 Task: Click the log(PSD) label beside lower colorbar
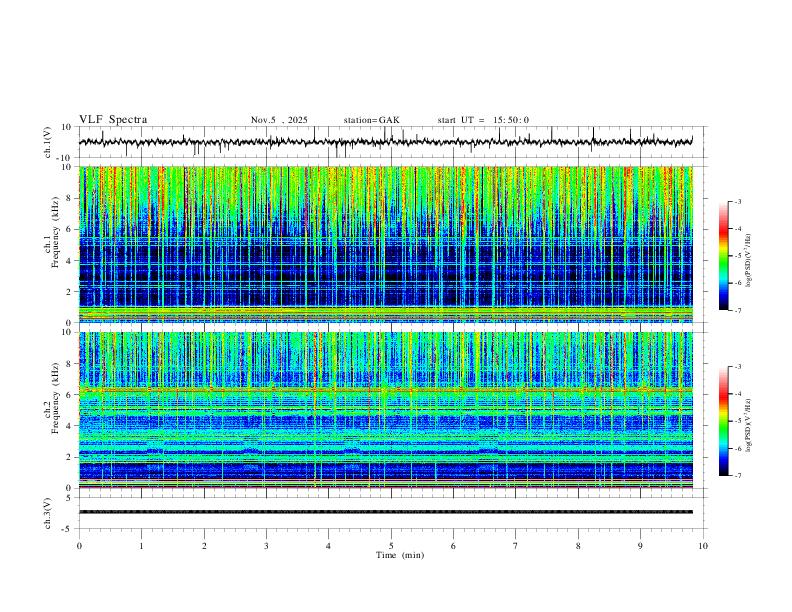[x=749, y=425]
